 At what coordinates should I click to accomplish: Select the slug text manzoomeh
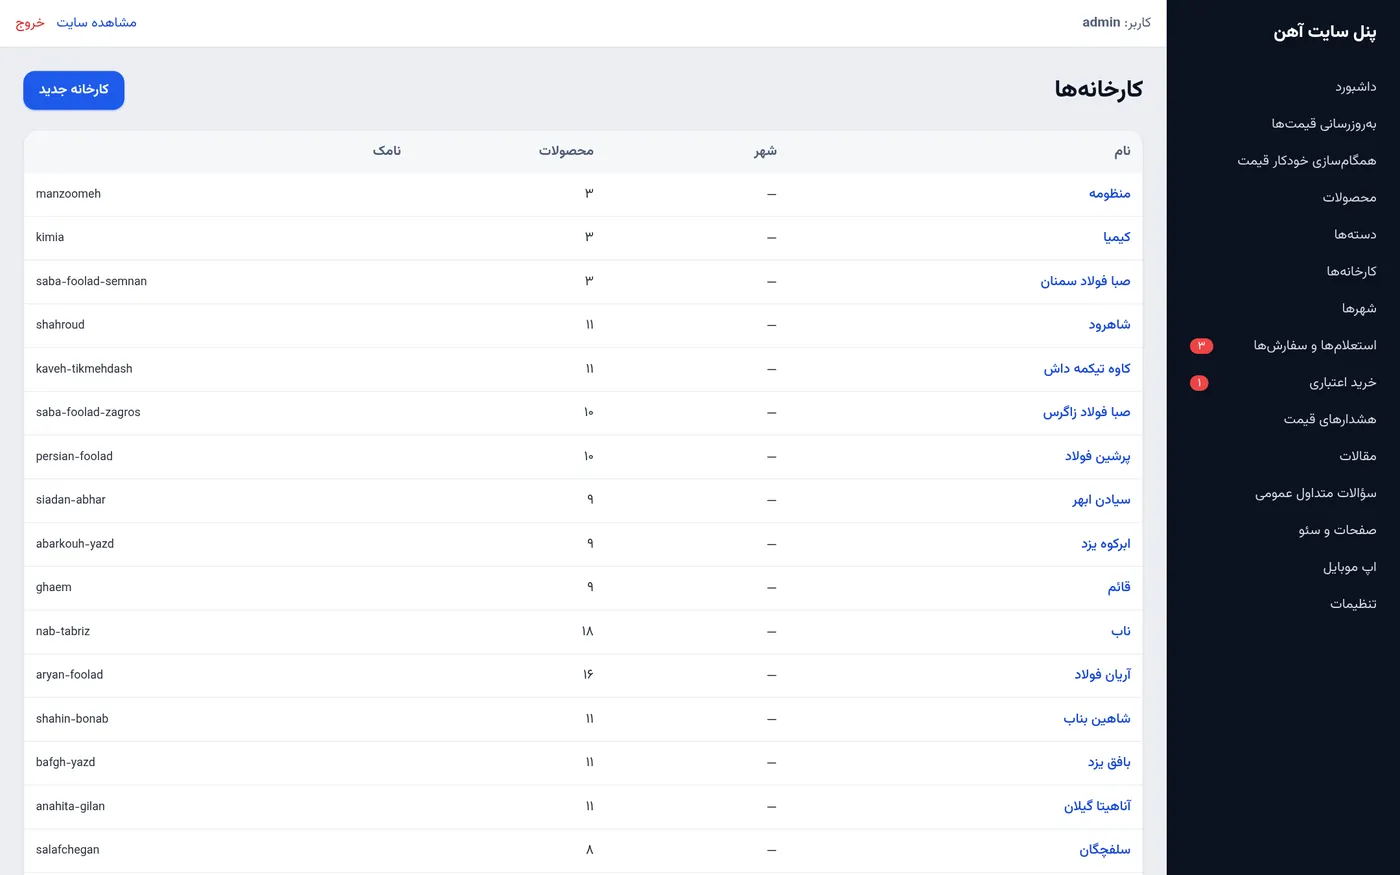point(68,194)
